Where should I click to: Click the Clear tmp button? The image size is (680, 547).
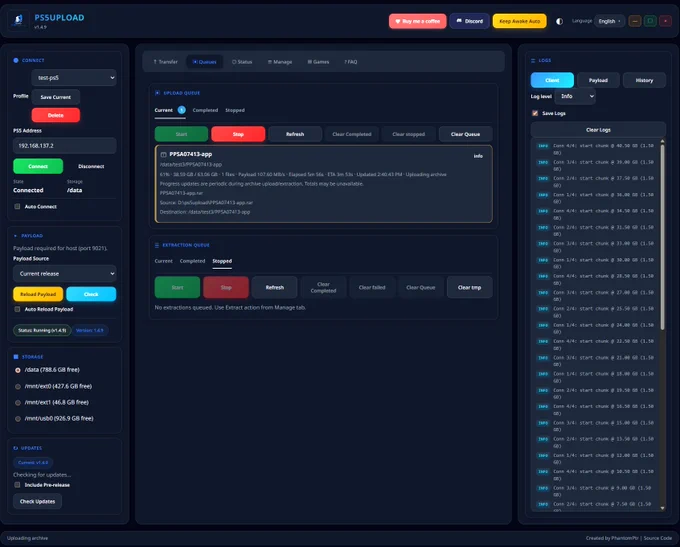point(470,287)
